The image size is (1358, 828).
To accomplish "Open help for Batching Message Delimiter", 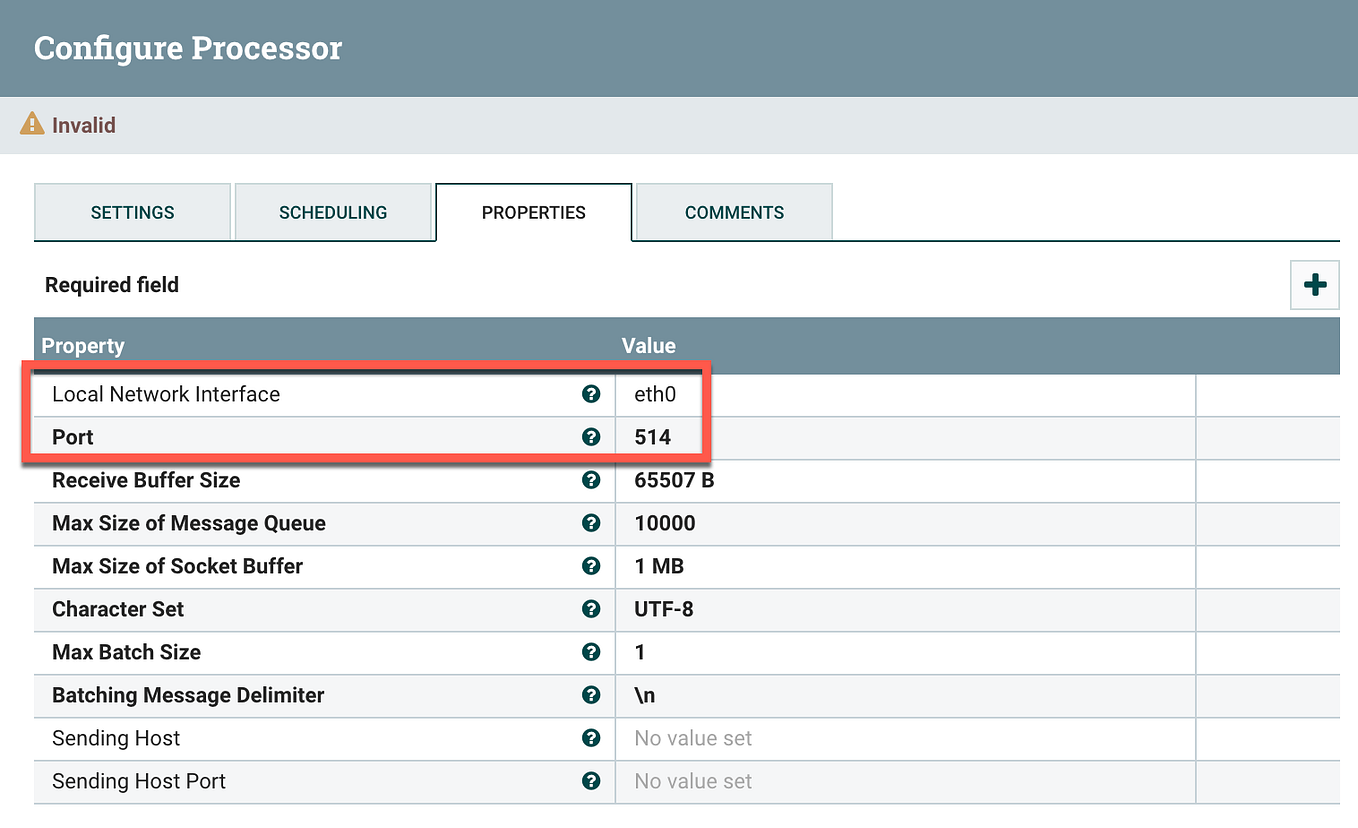I will click(591, 695).
